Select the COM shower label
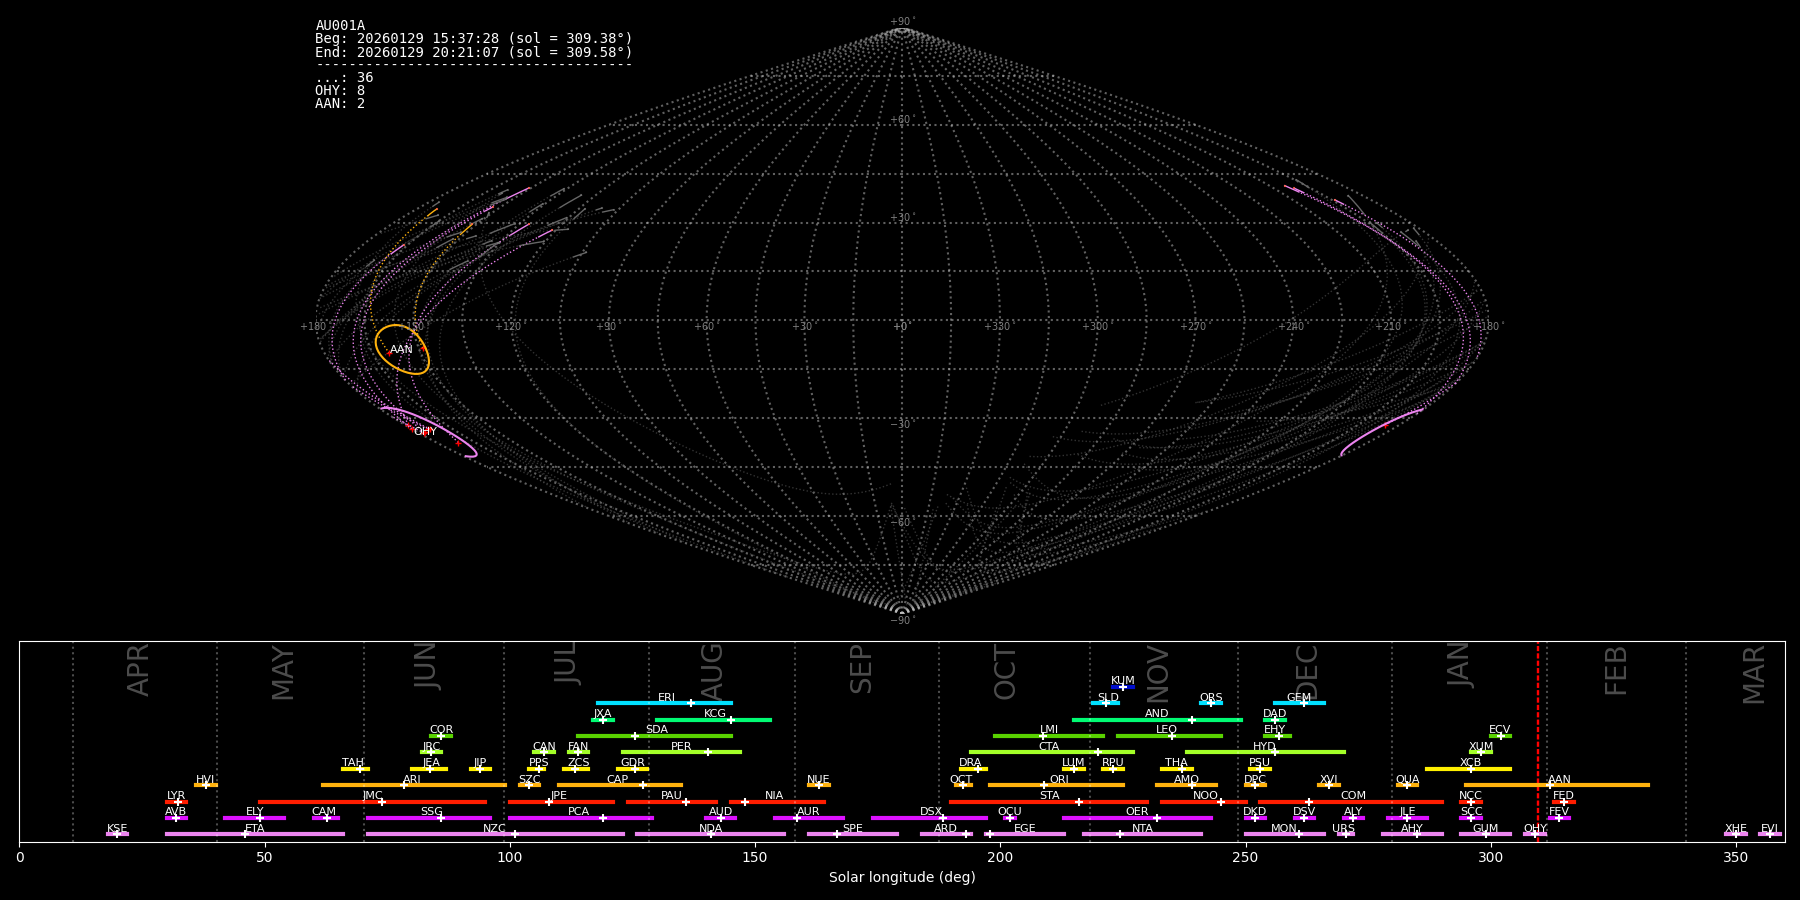This screenshot has height=900, width=1800. [x=1353, y=796]
